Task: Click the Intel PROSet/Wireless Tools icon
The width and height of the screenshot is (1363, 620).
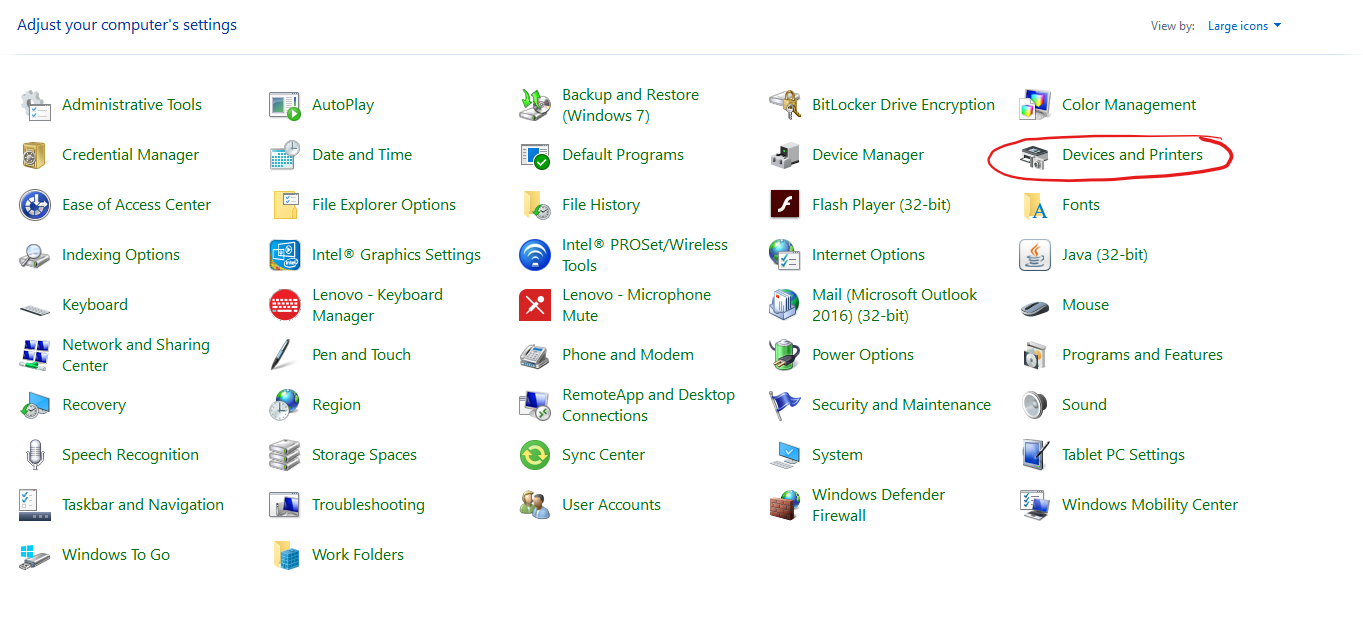Action: point(535,255)
